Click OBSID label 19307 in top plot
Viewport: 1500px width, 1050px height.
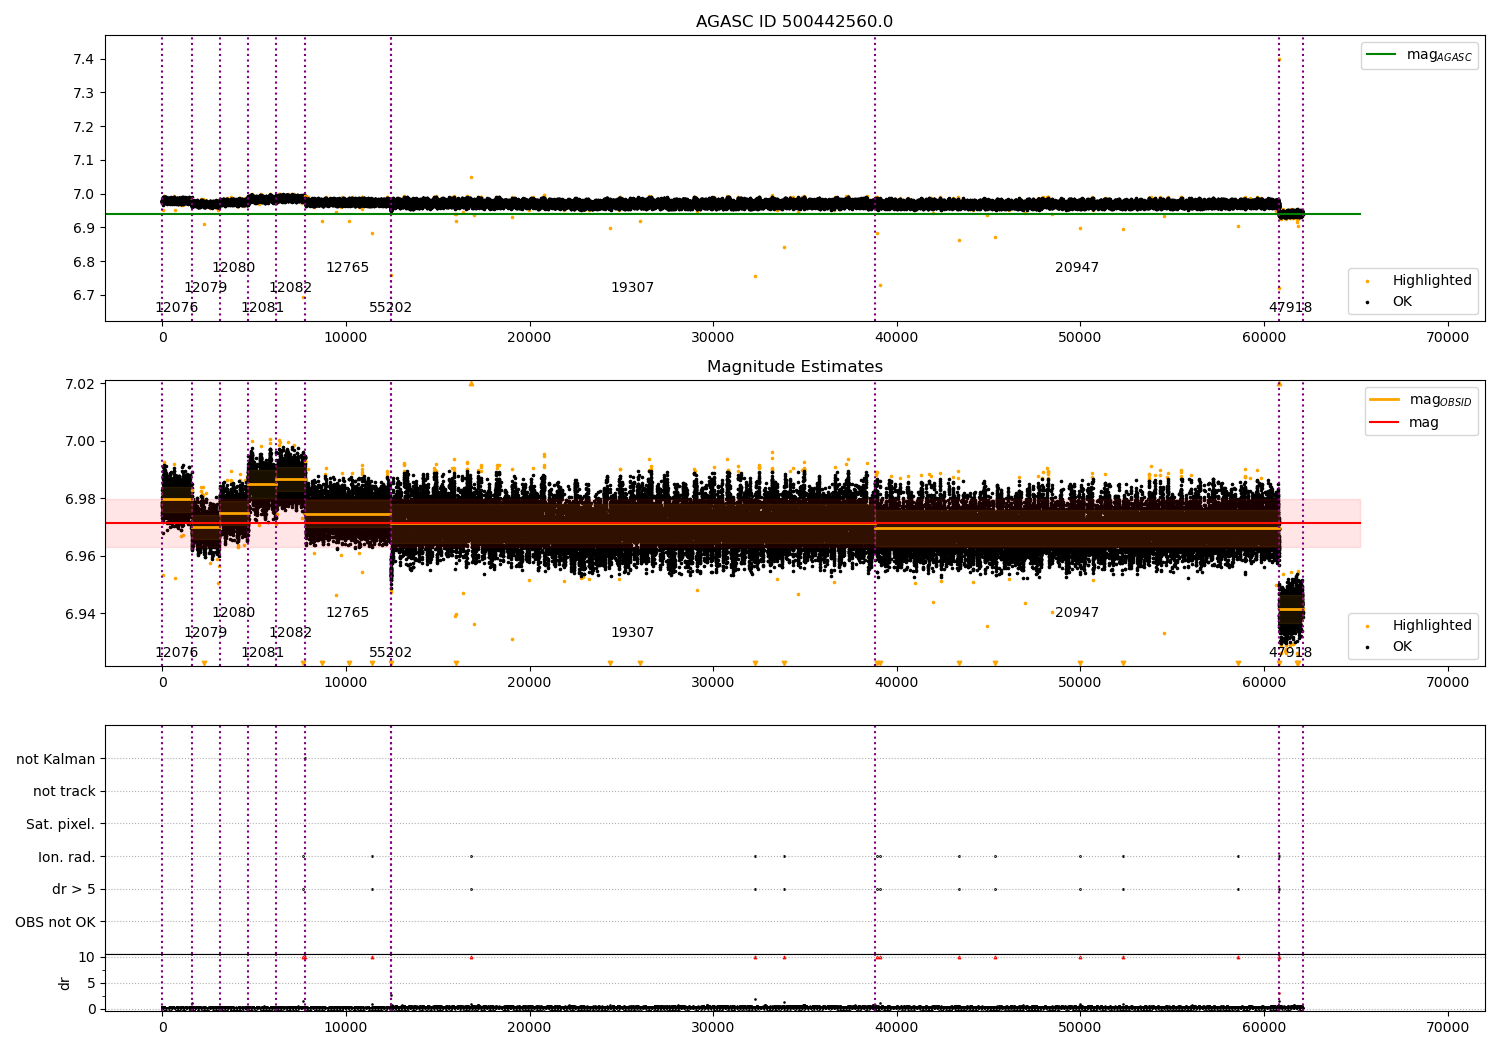[x=633, y=288]
